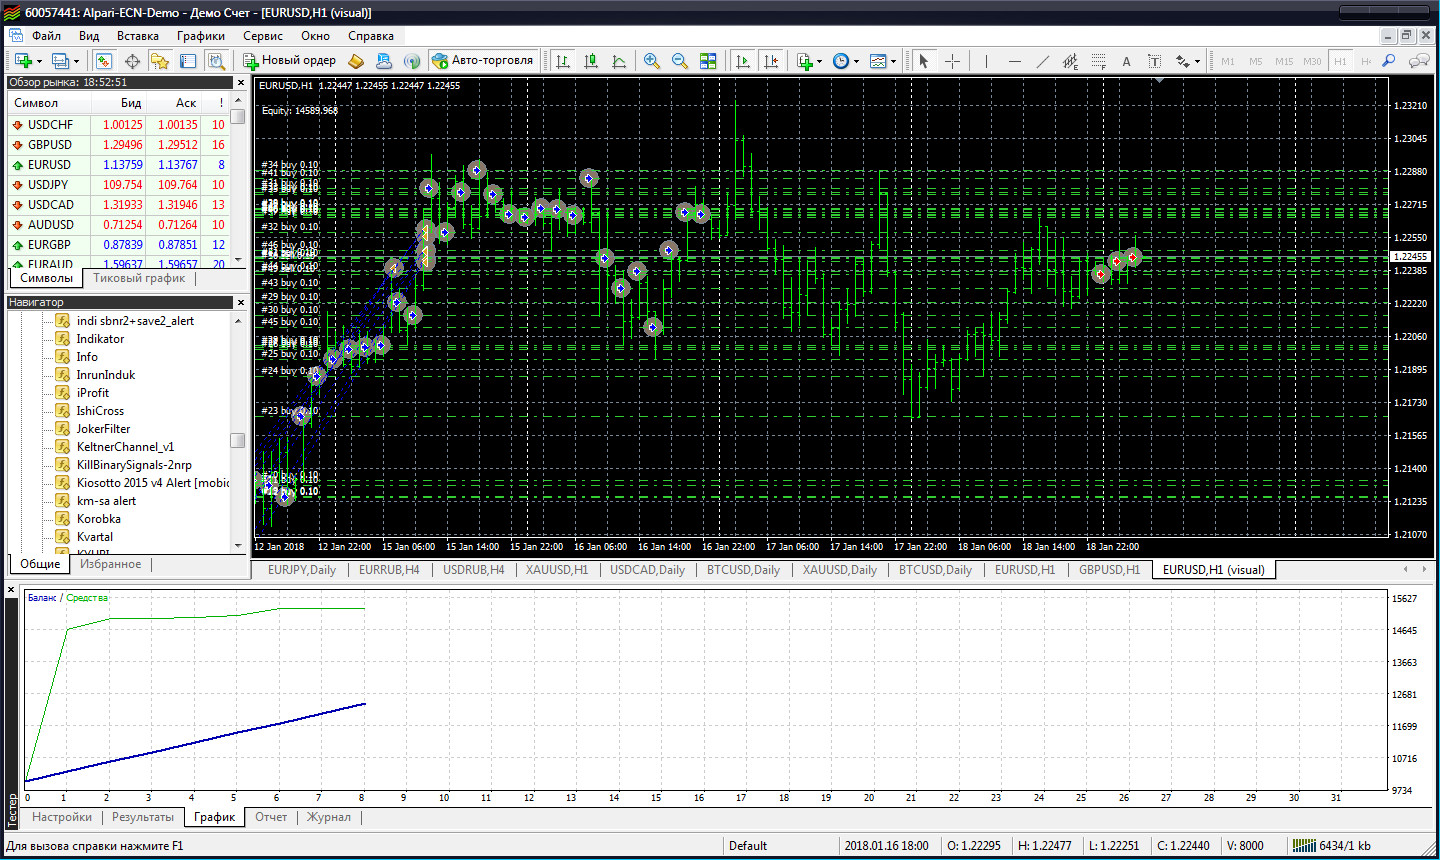Toggle the chart shift button
1440x860 pixels.
click(x=770, y=61)
